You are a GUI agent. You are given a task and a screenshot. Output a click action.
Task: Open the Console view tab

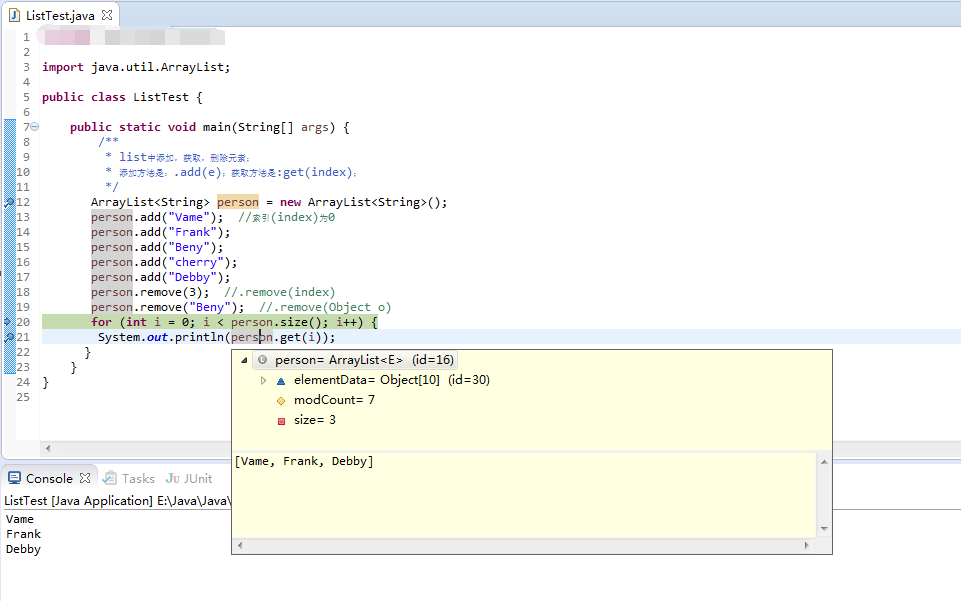pos(49,478)
